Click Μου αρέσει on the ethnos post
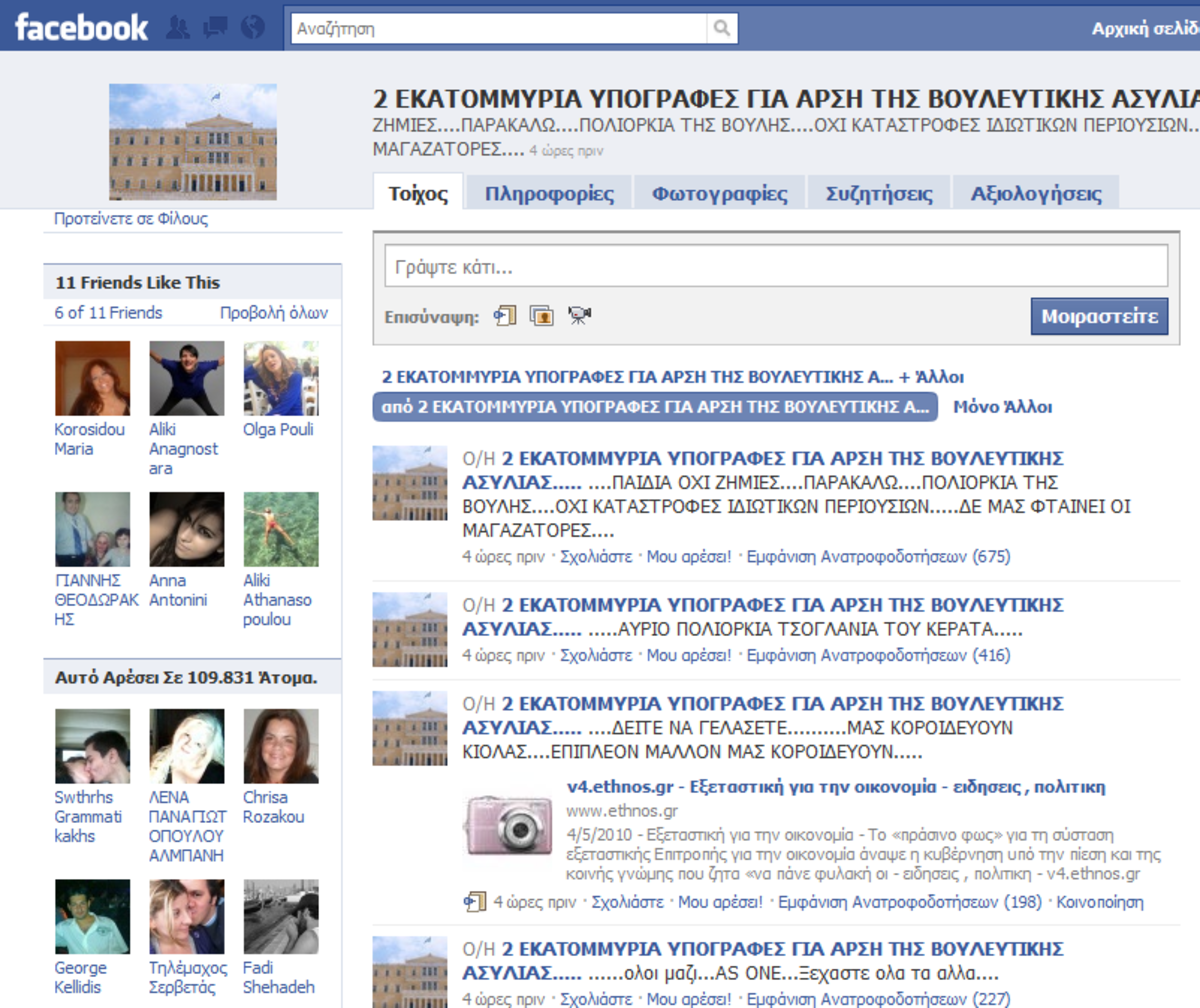This screenshot has width=1200, height=1008. (x=720, y=902)
